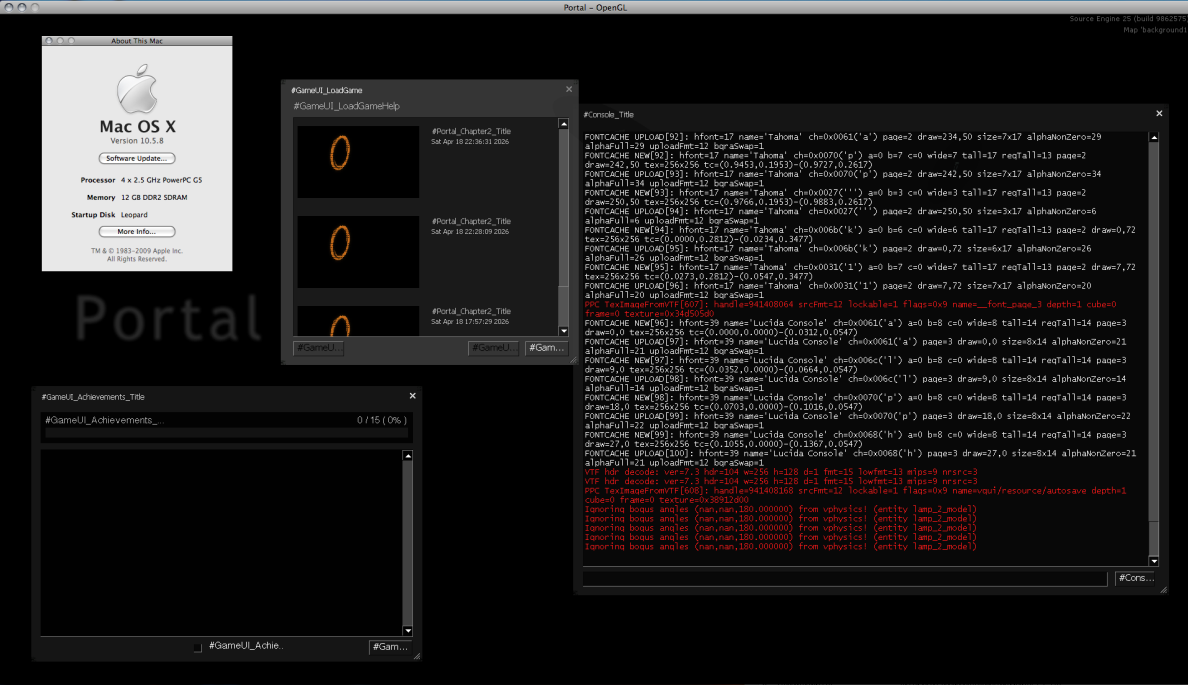Click the 'Map background1' overlay text

click(1155, 30)
